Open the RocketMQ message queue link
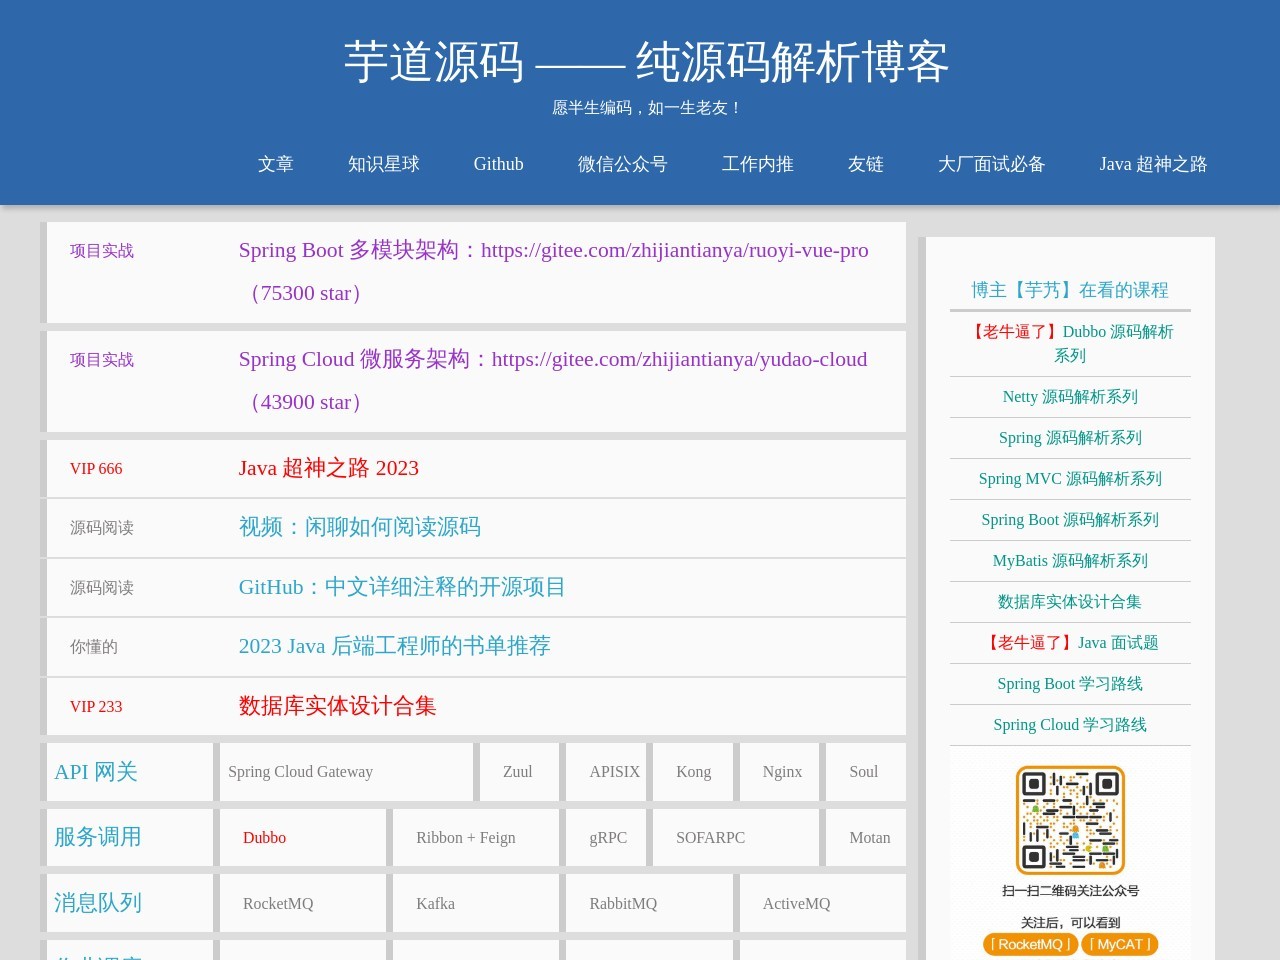1280x960 pixels. coord(278,904)
